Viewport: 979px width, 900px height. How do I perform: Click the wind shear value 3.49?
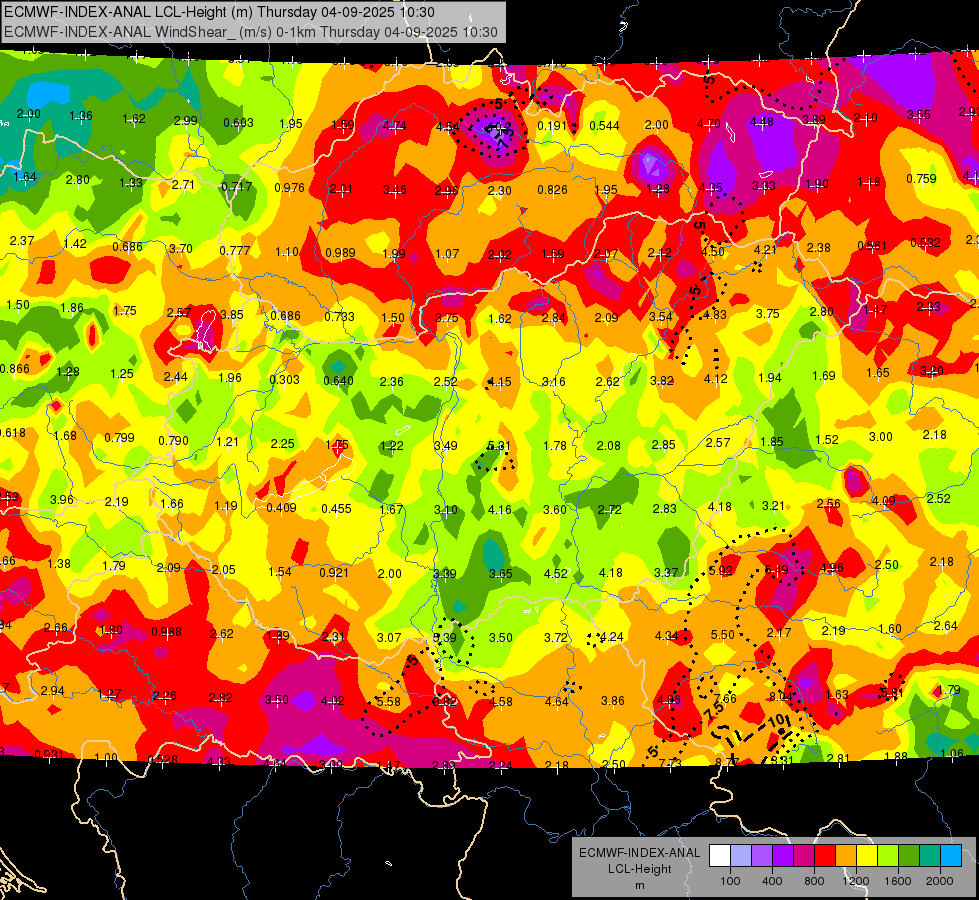pyautogui.click(x=445, y=445)
